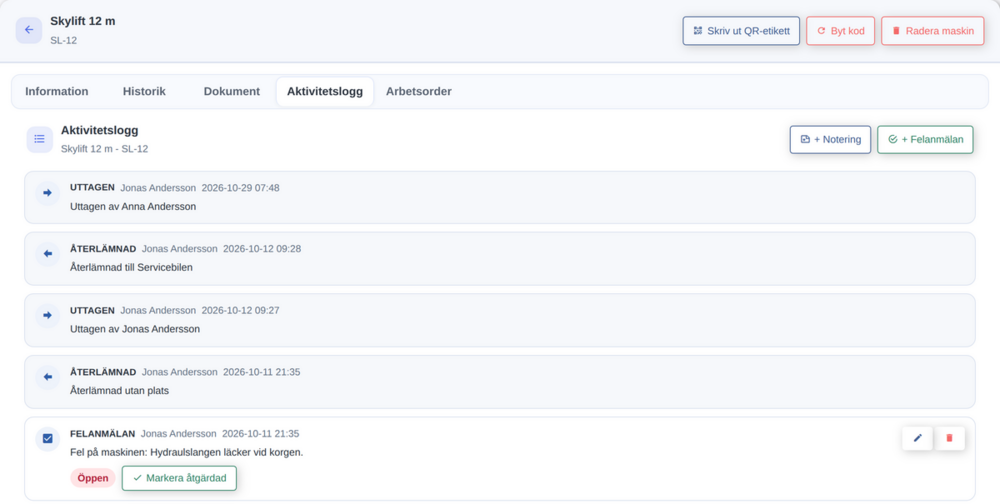
Task: Click the FELANMÄLAN entry label
Action: 103,434
